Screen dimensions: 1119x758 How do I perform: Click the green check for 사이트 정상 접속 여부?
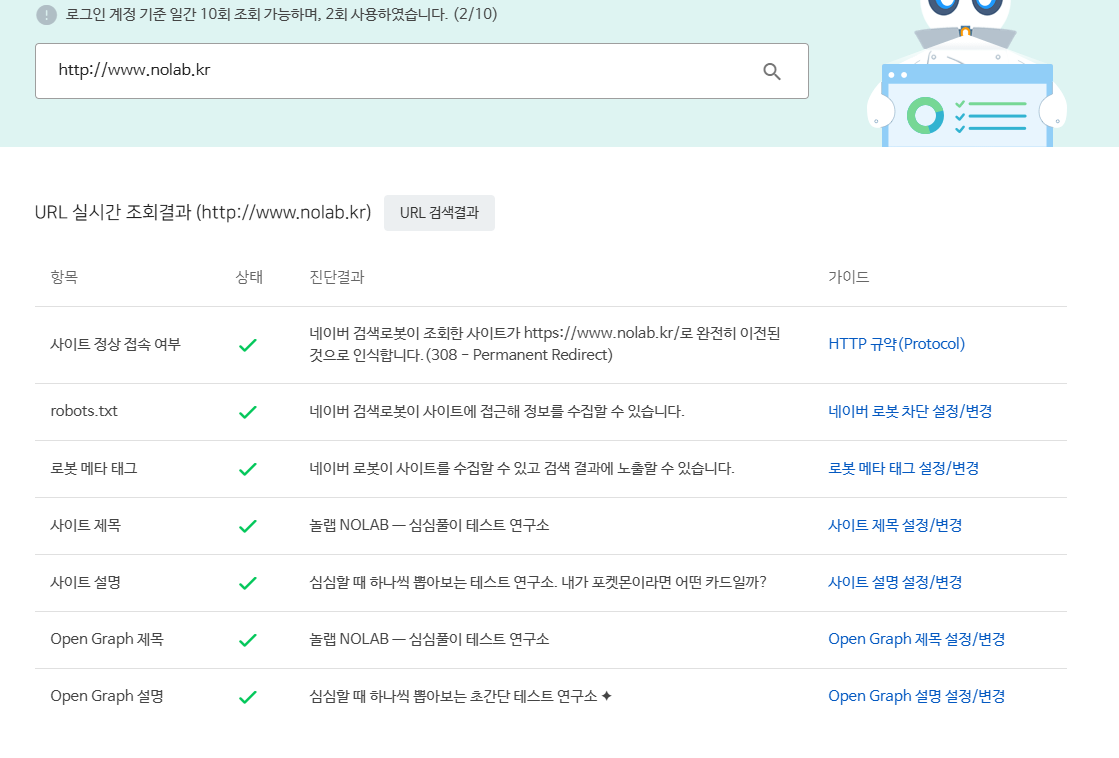(x=248, y=345)
